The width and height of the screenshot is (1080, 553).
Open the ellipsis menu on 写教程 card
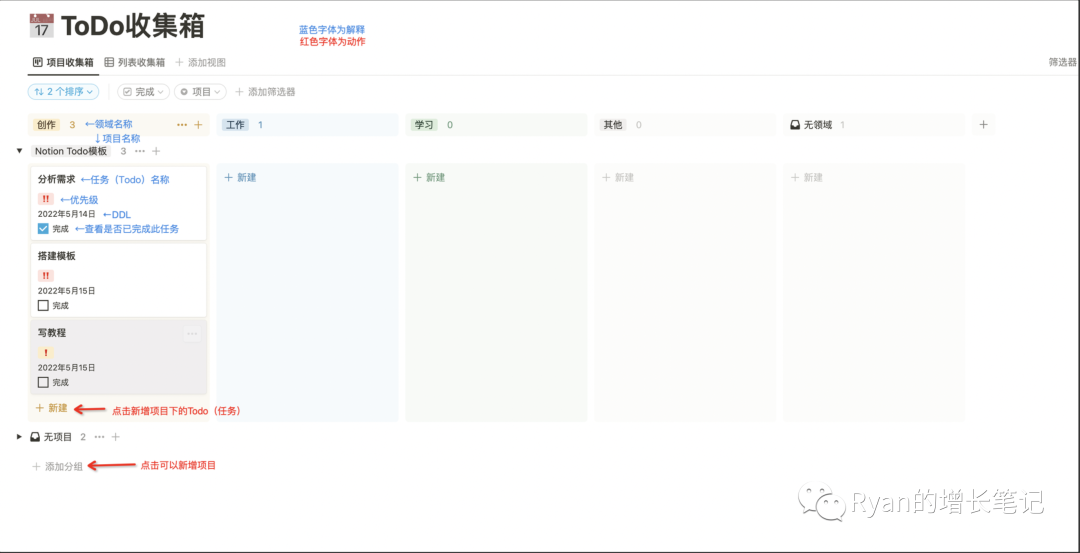(x=192, y=334)
